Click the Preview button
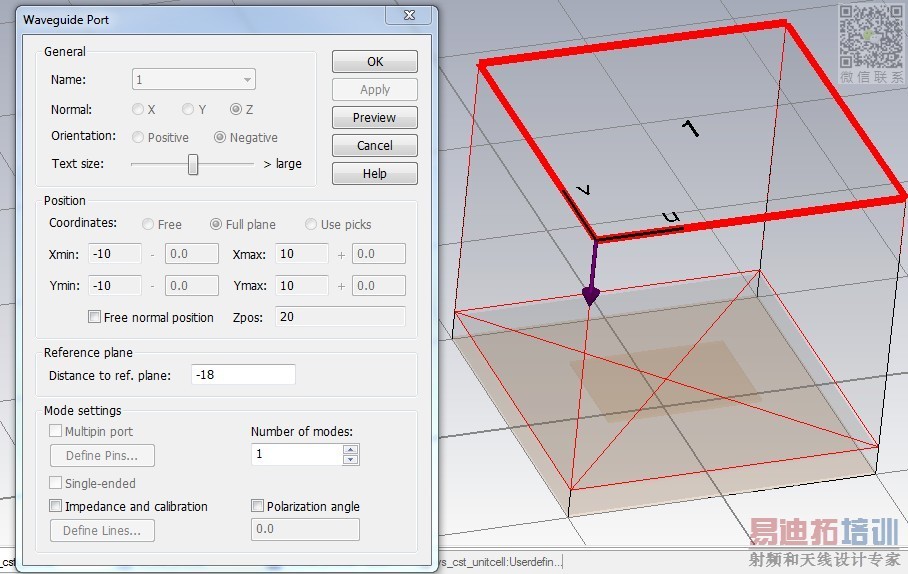 coord(375,118)
